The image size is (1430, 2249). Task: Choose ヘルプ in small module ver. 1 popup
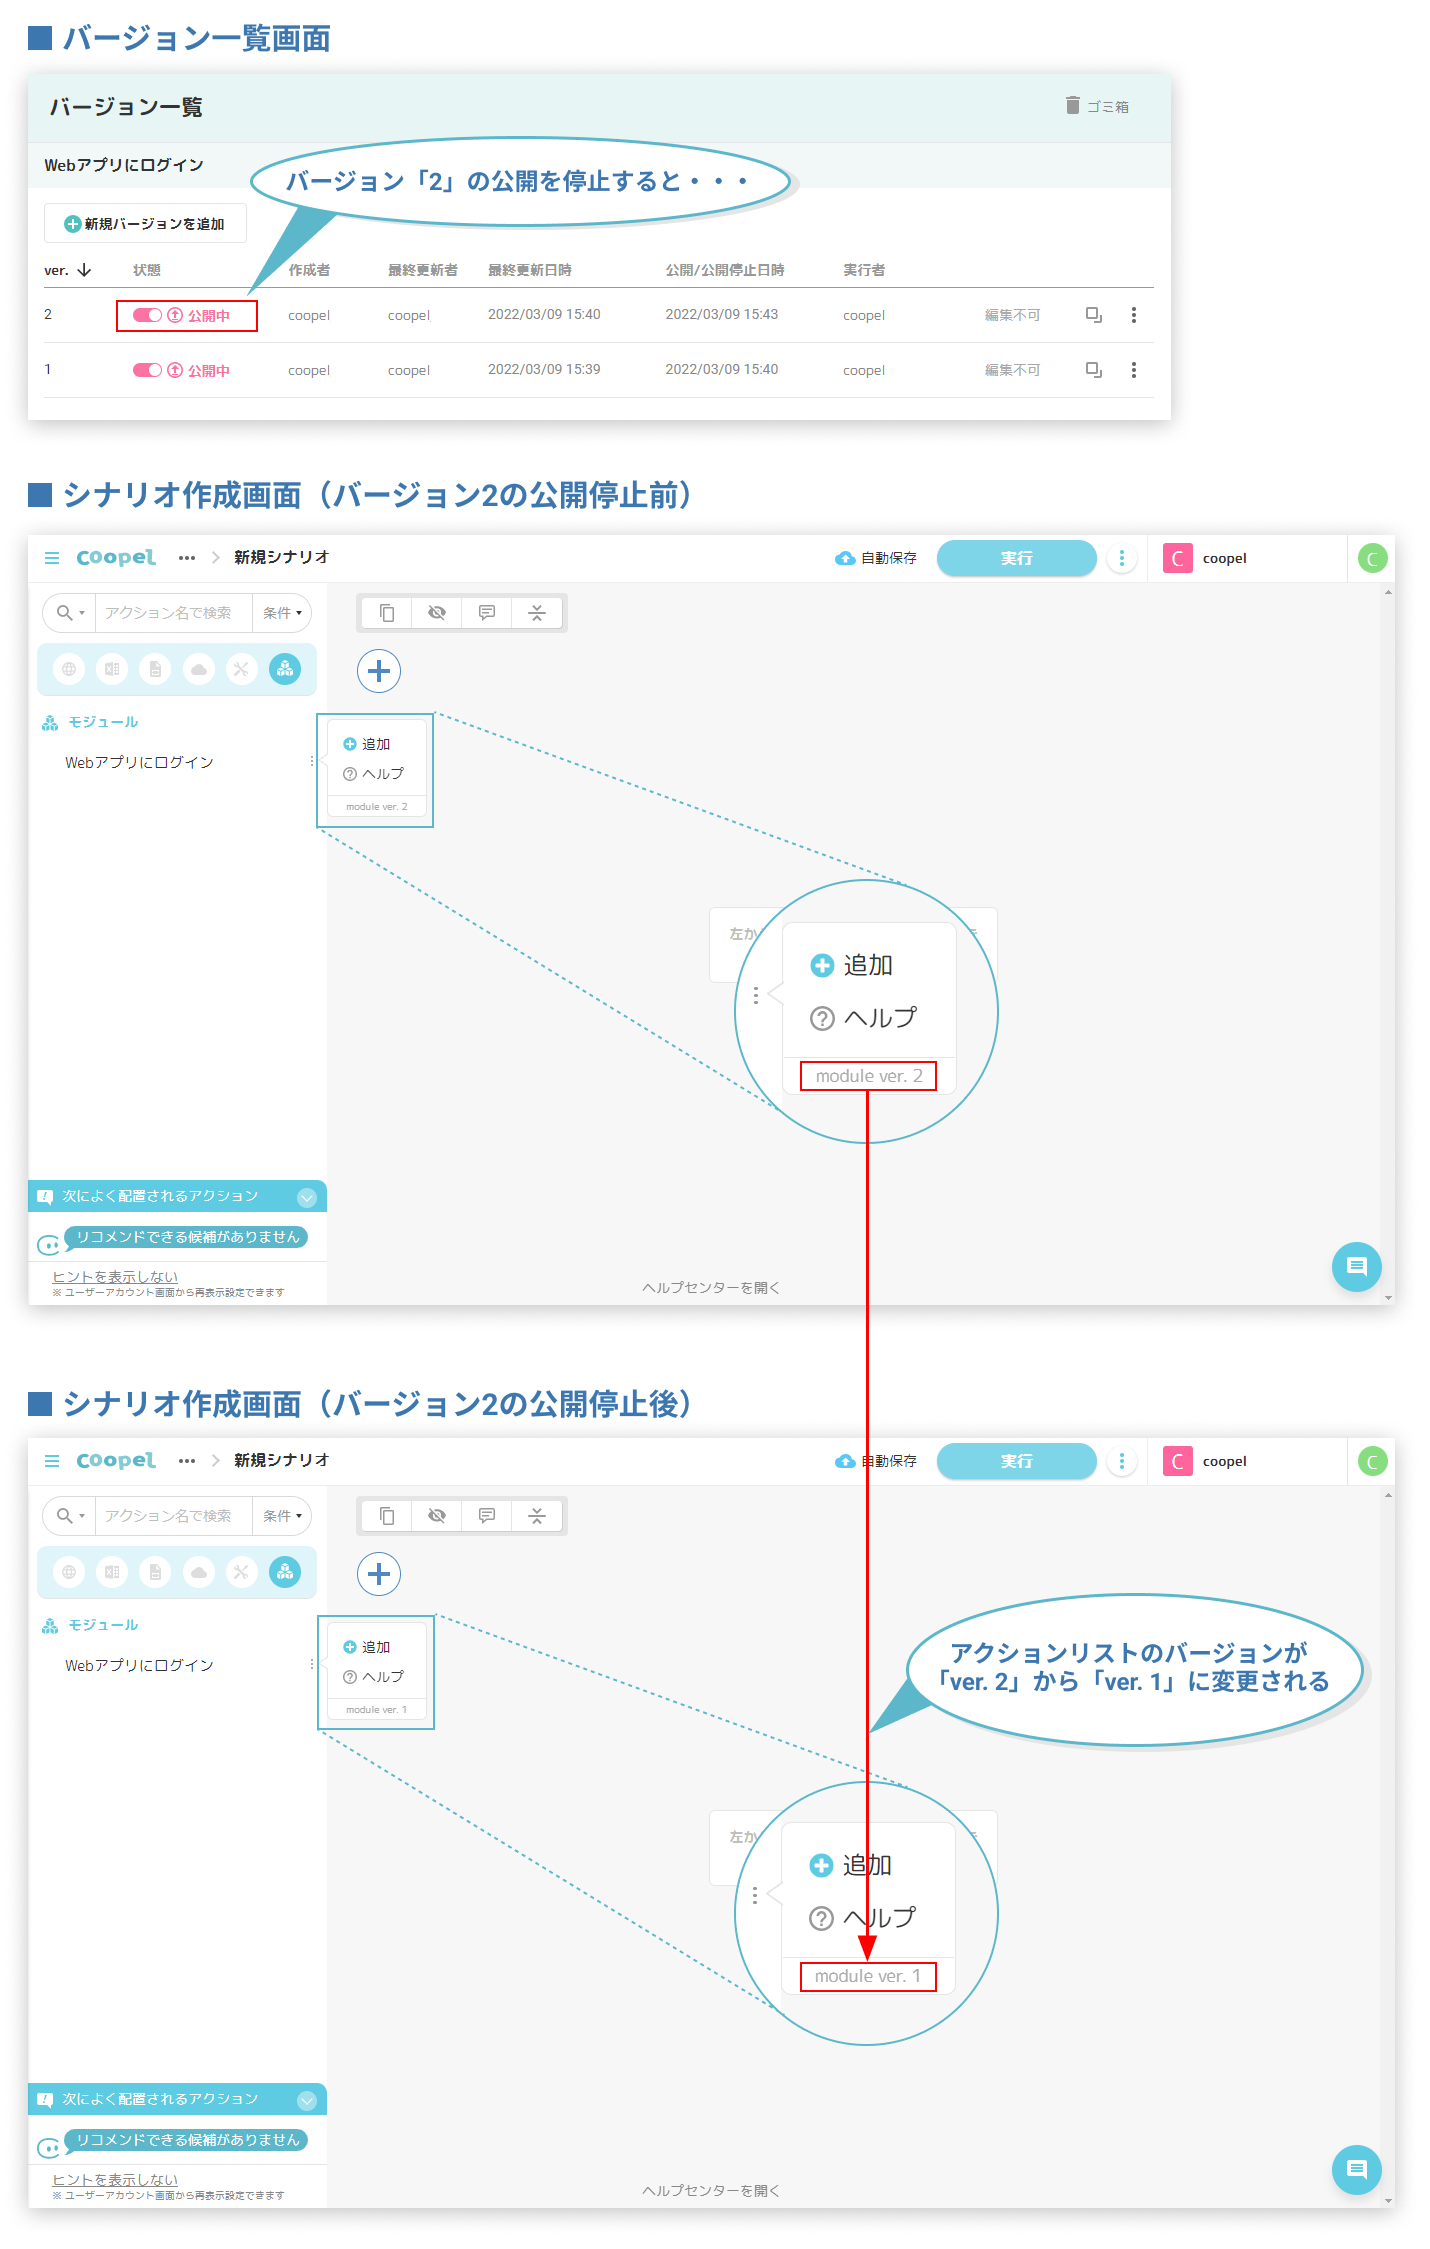(x=374, y=1677)
